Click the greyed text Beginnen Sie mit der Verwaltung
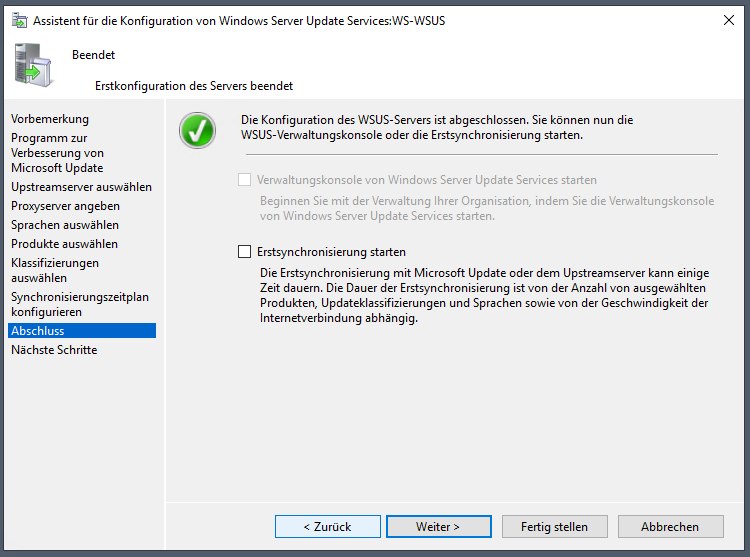Image resolution: width=750 pixels, height=557 pixels. point(487,208)
